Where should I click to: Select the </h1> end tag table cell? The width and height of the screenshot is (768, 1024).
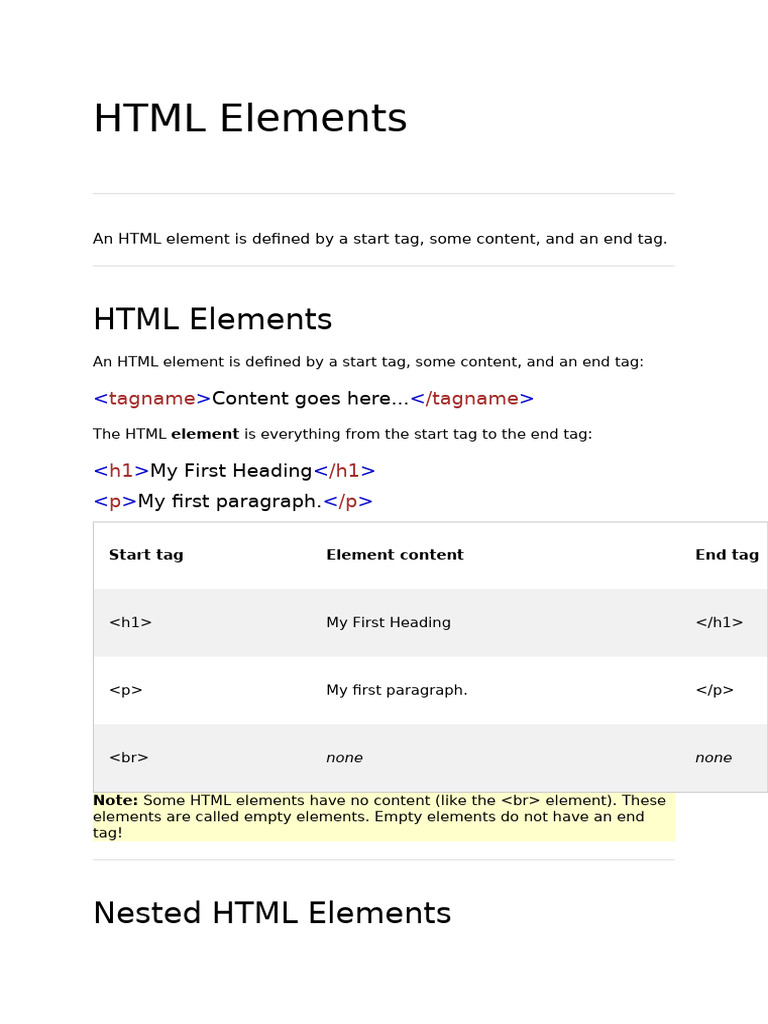point(719,623)
